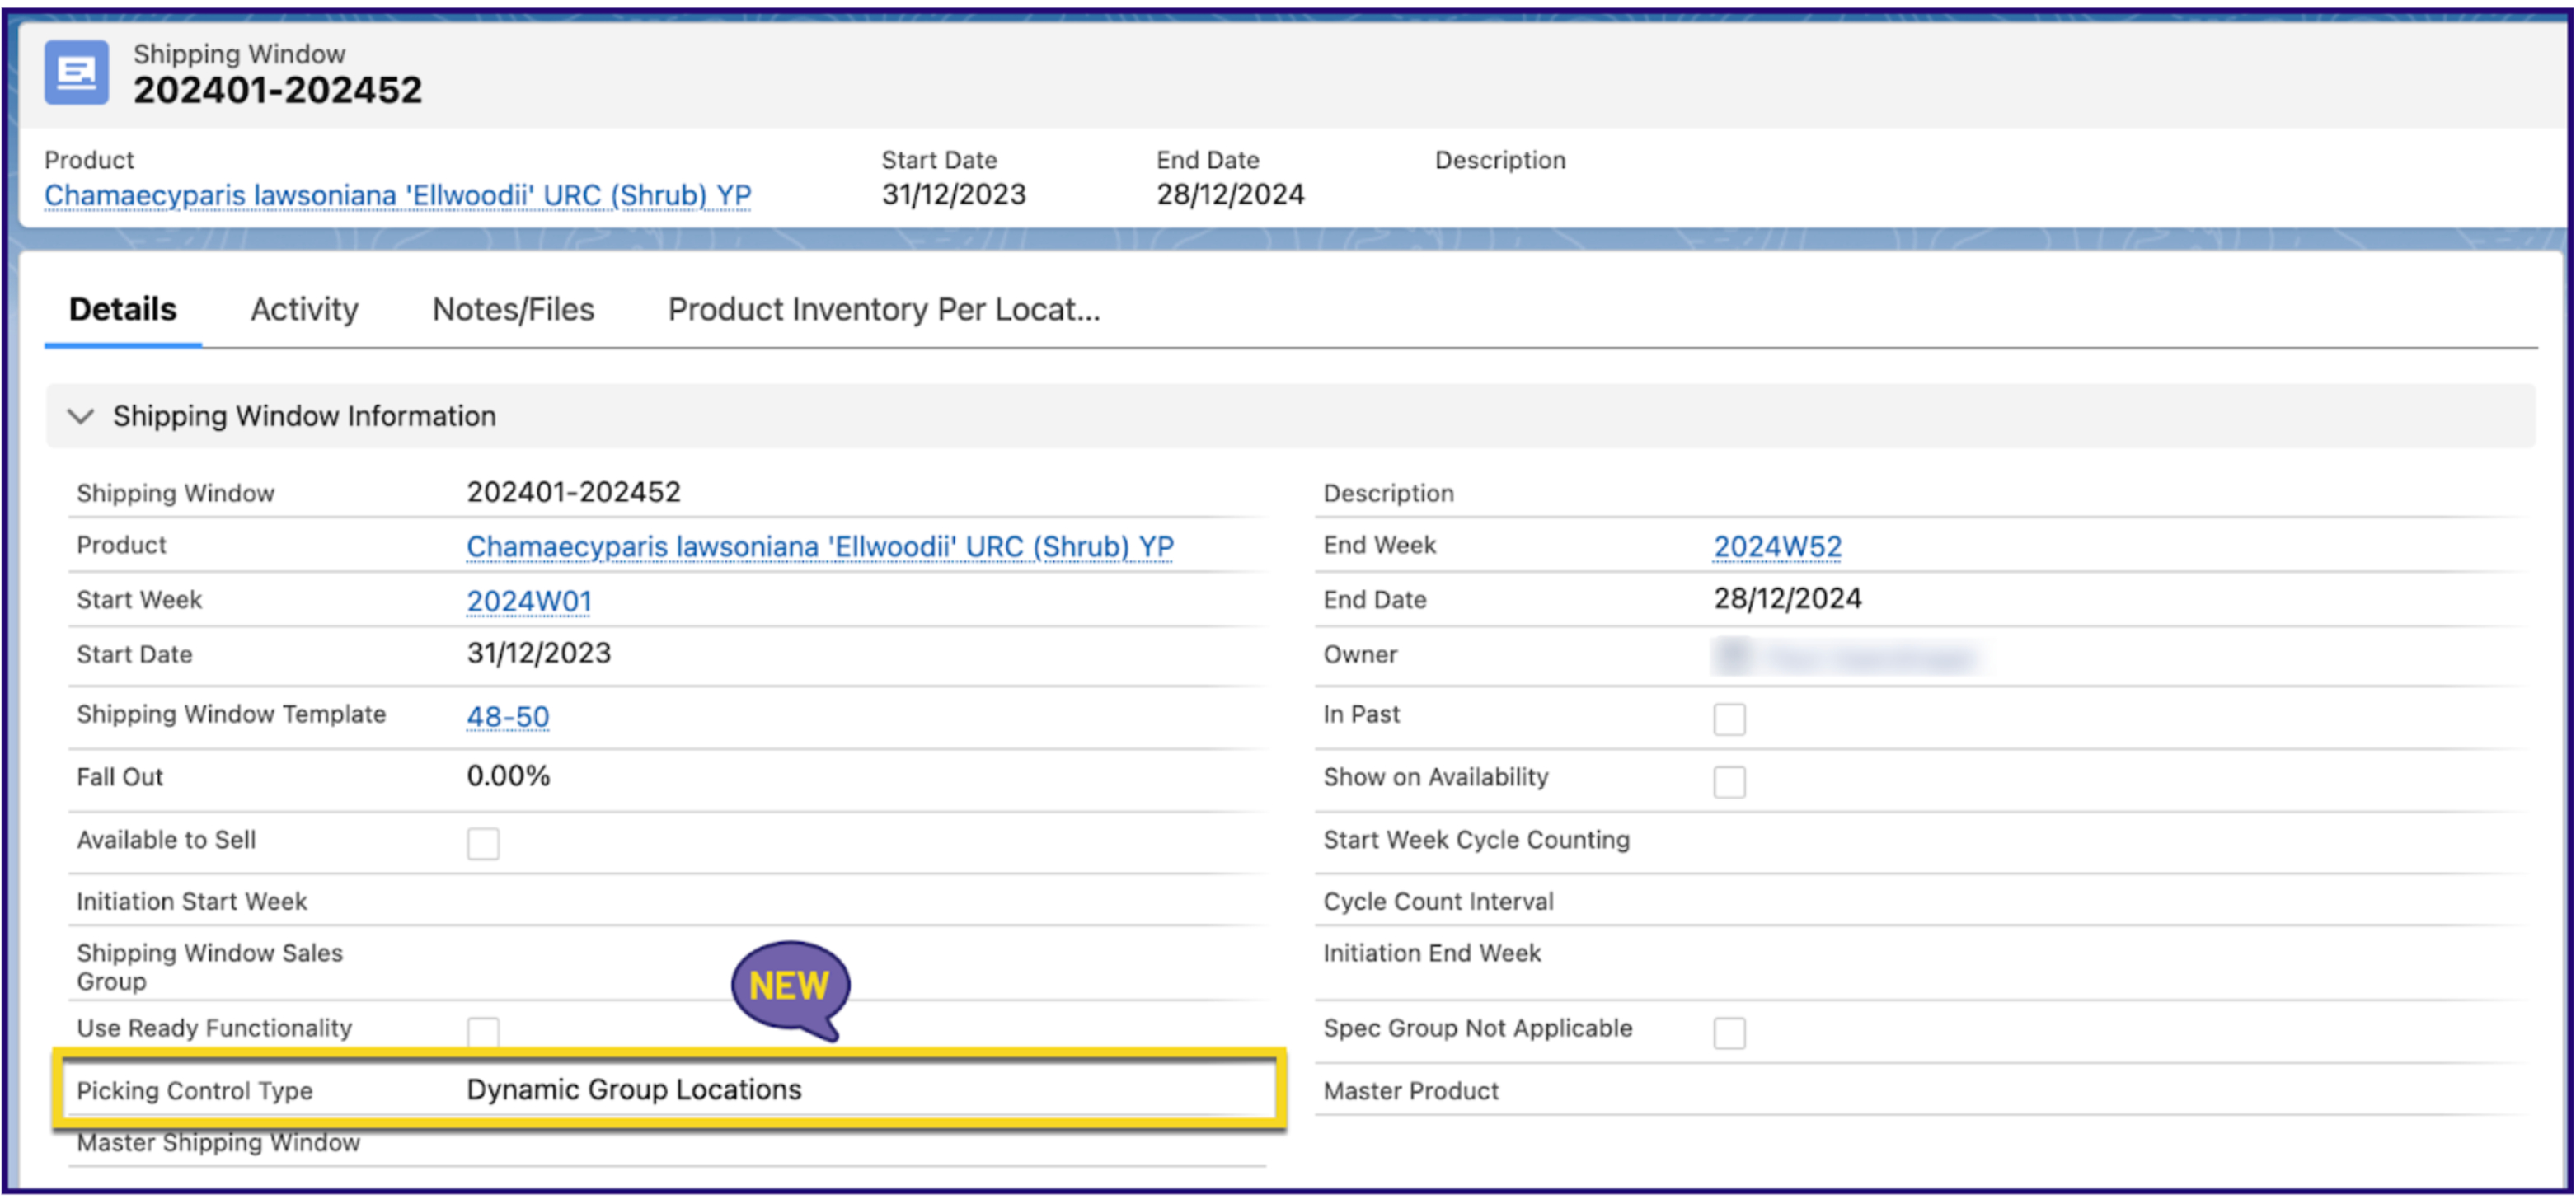Image resolution: width=2576 pixels, height=1204 pixels.
Task: Select the Details tab
Action: coord(123,310)
